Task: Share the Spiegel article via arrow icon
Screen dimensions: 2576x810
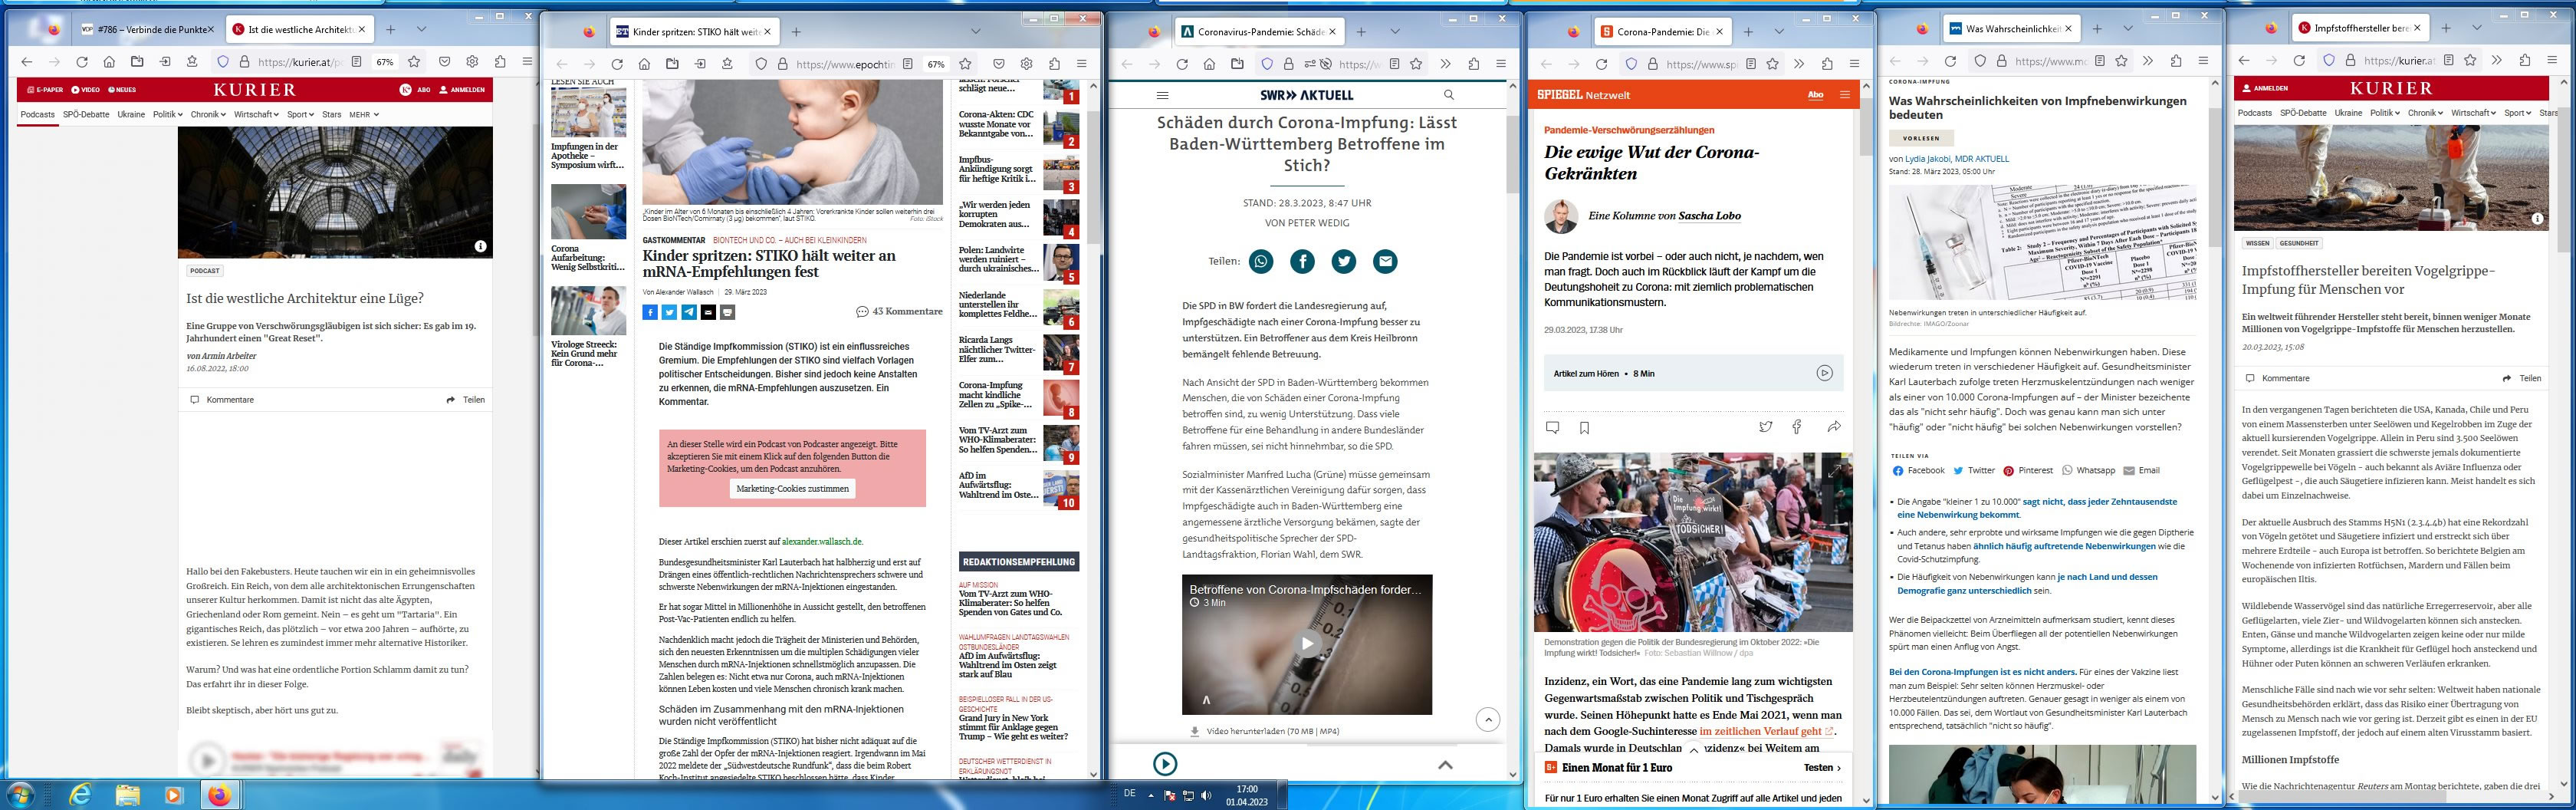Action: (1833, 427)
